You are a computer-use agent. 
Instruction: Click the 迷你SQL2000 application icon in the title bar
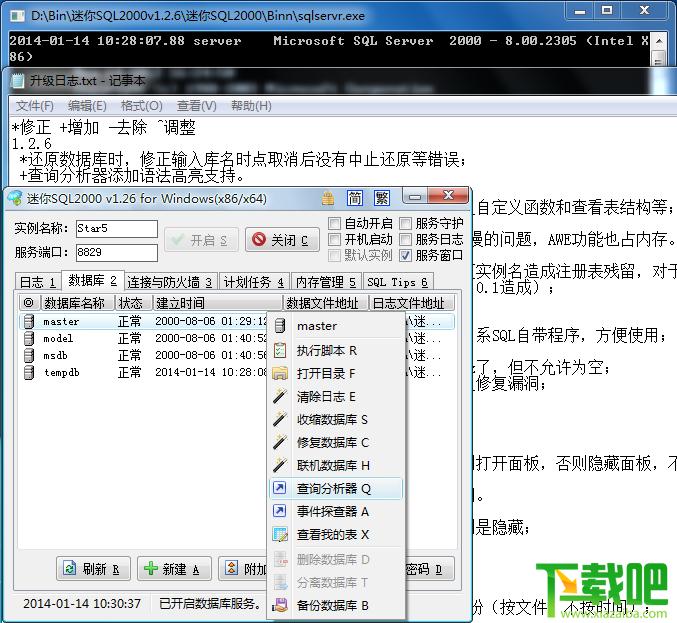click(x=15, y=198)
